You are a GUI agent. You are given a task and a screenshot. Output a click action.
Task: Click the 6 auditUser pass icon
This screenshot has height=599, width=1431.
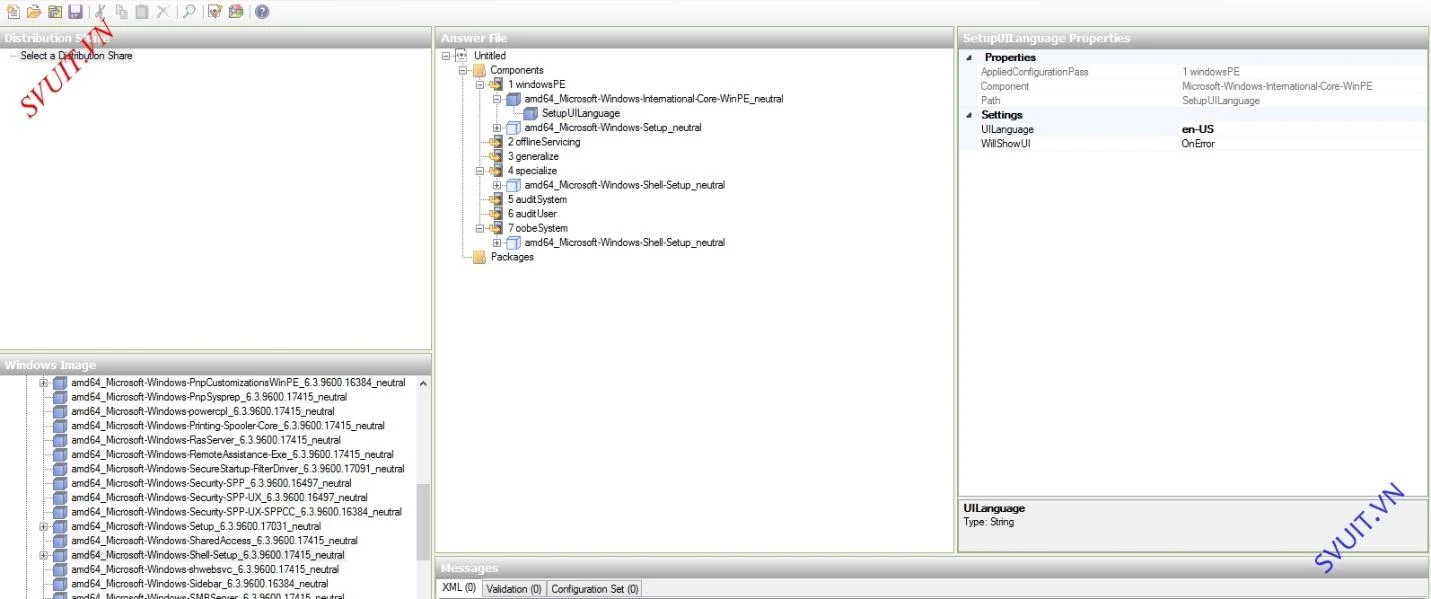click(496, 214)
